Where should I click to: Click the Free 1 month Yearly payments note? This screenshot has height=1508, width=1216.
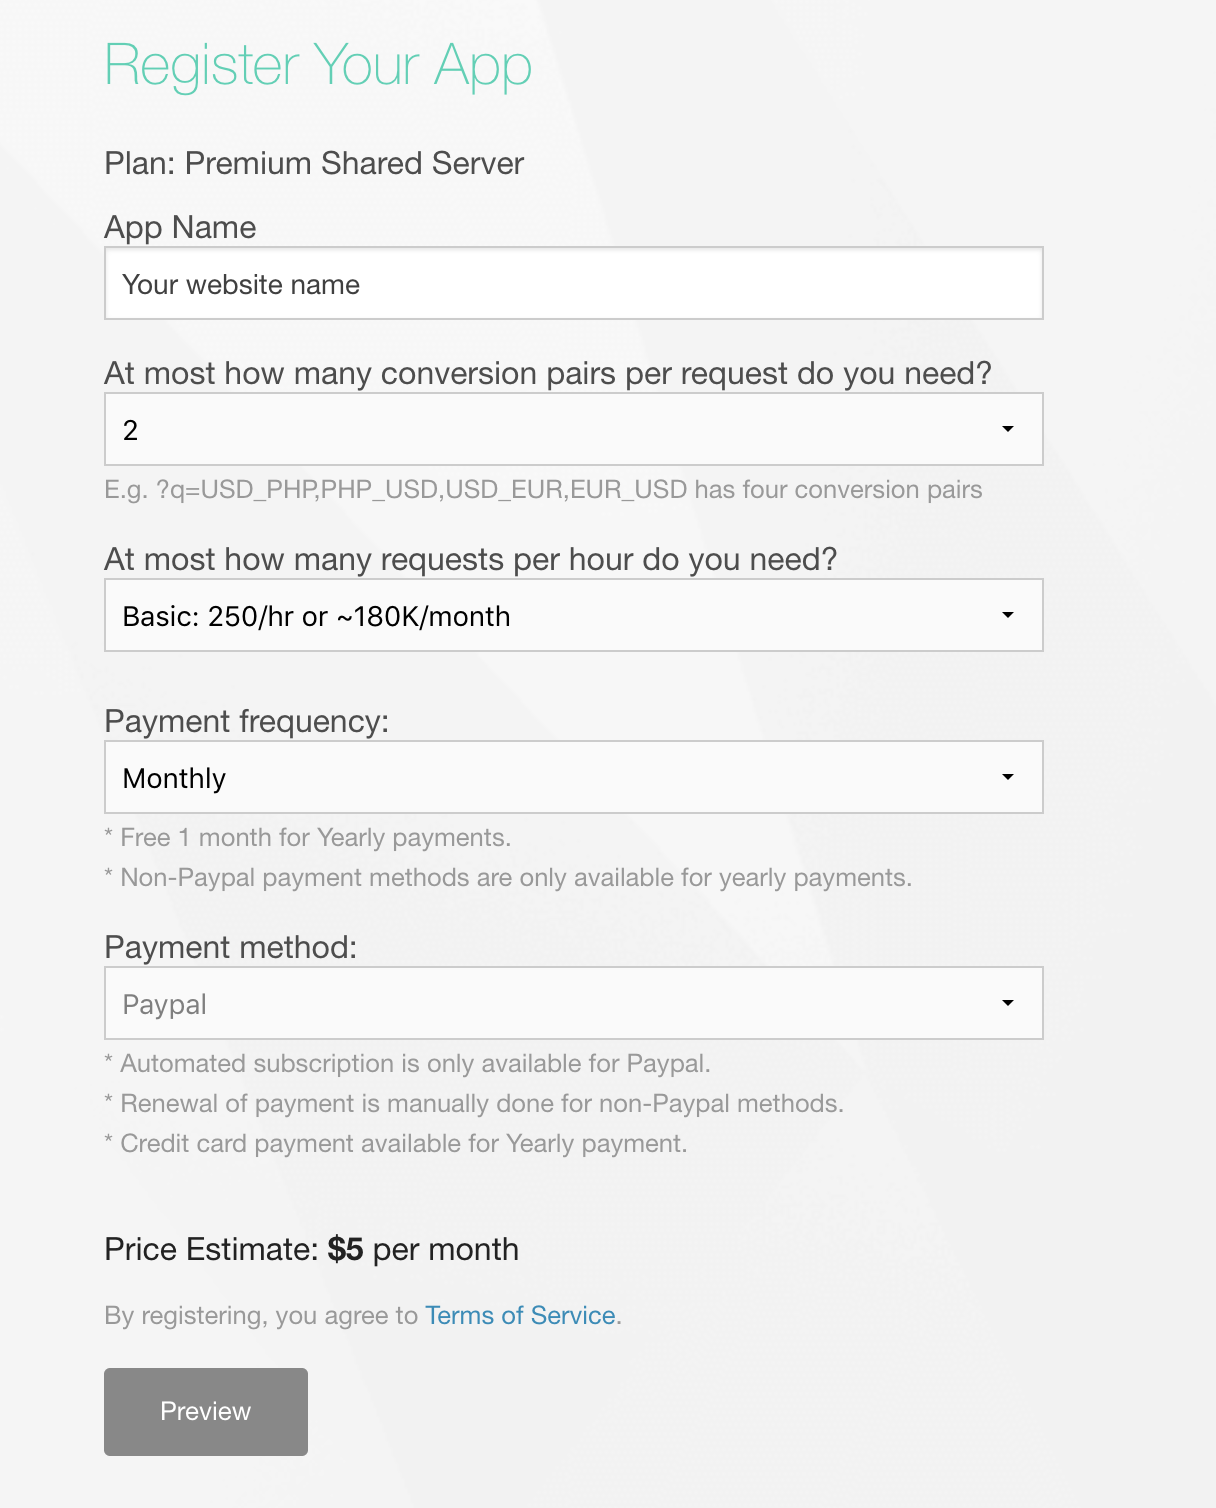click(308, 838)
